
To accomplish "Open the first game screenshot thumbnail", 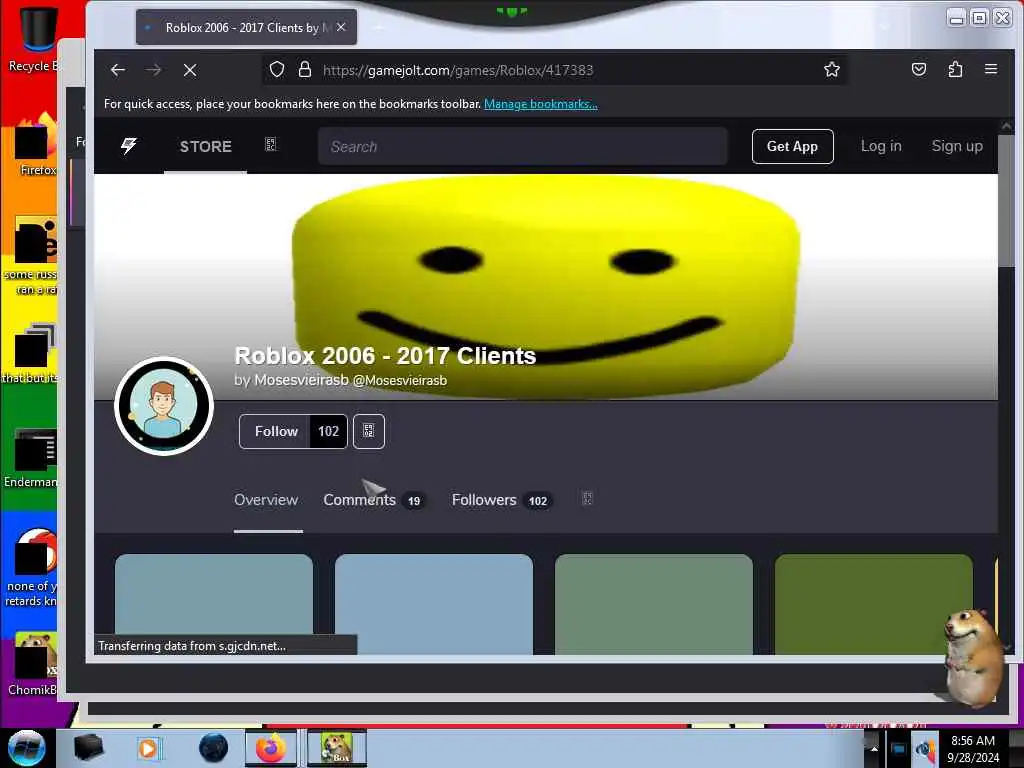I will 214,604.
